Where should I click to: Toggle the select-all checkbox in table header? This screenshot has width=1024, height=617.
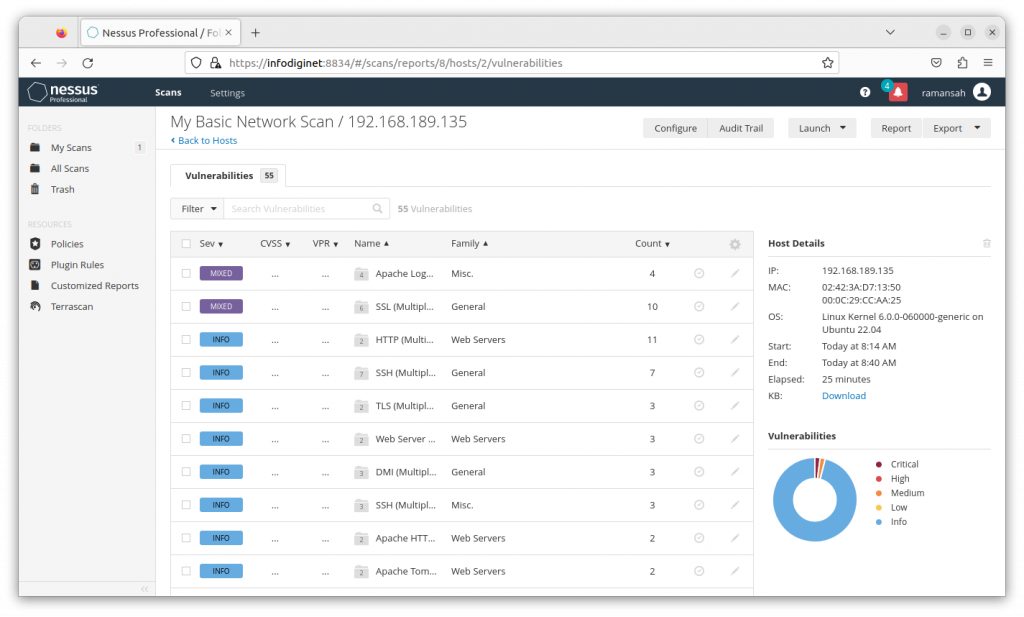coord(186,244)
